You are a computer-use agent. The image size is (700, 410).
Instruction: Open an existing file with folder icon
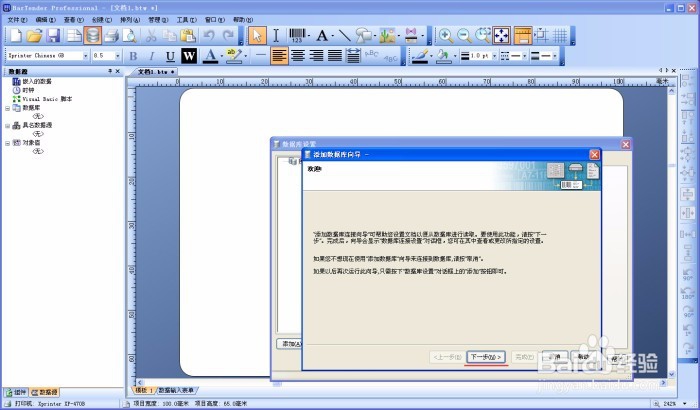[34, 35]
